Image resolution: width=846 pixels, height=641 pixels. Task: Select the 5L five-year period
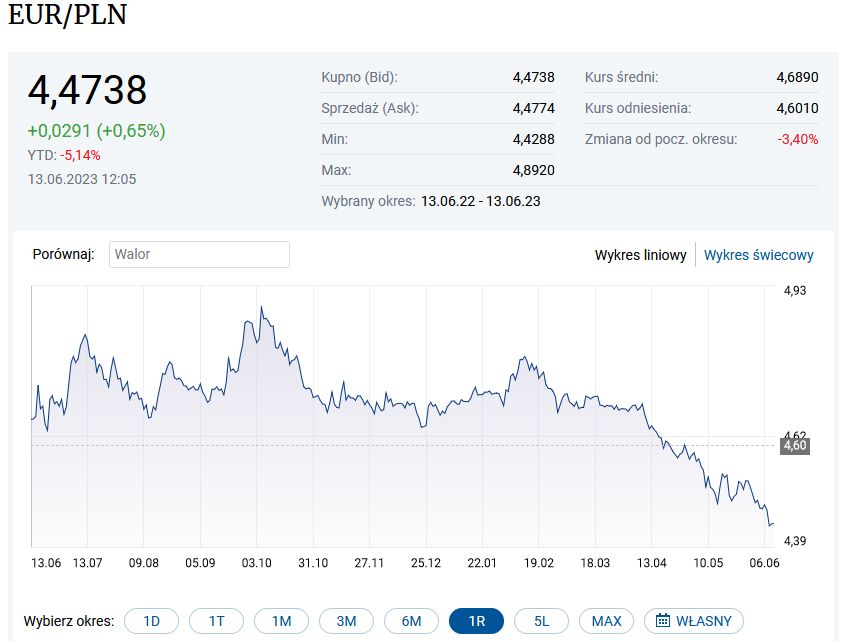coord(541,620)
